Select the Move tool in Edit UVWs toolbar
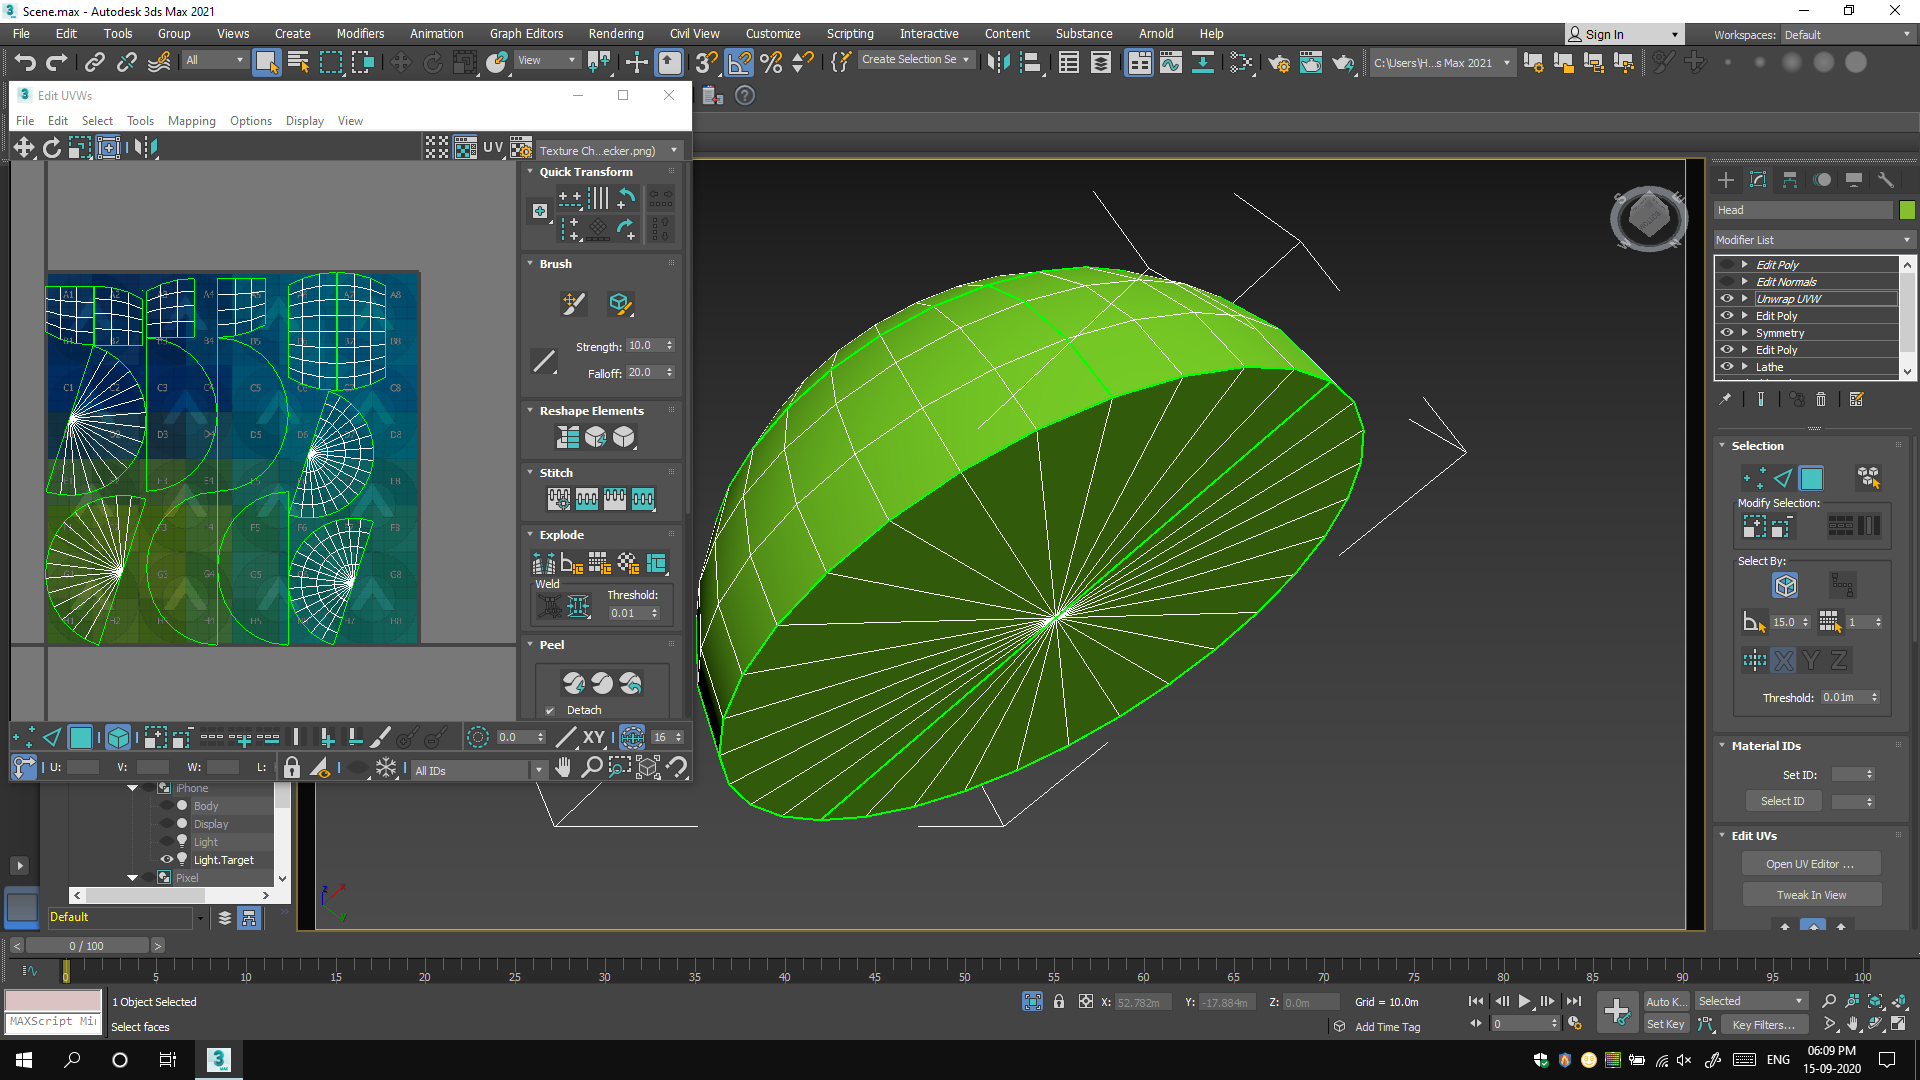Viewport: 1920px width, 1080px height. (24, 148)
